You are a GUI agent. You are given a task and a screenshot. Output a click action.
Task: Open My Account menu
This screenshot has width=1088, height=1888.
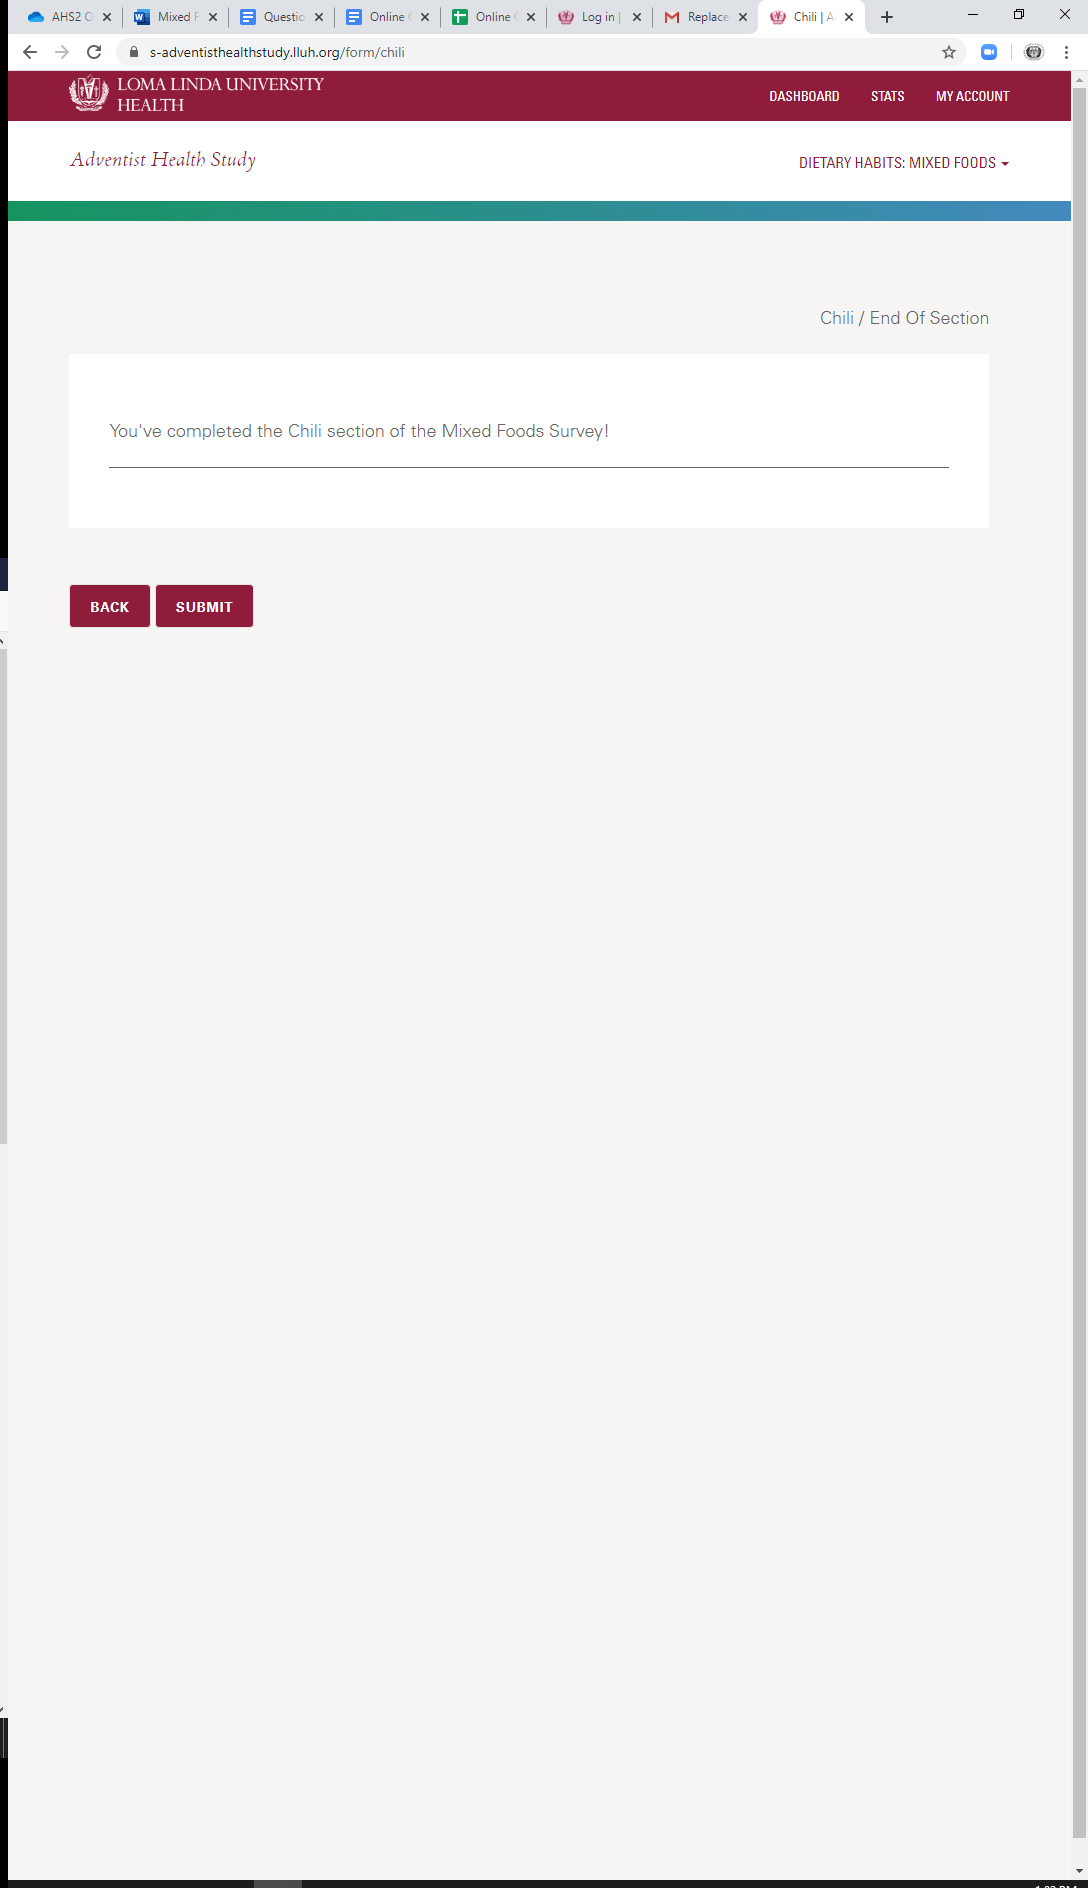972,96
